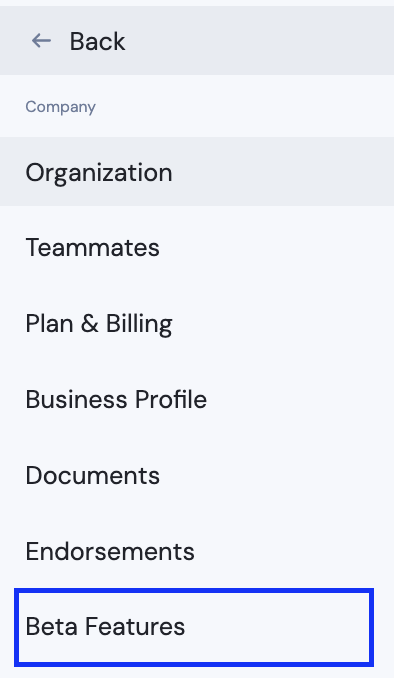Navigate to Business Profile
Screen dimensions: 394x678
click(197, 399)
